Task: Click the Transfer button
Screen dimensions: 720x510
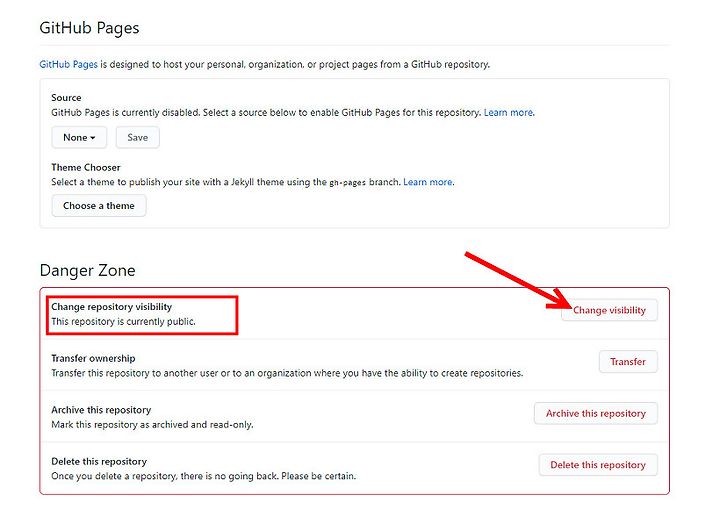Action: tap(628, 362)
